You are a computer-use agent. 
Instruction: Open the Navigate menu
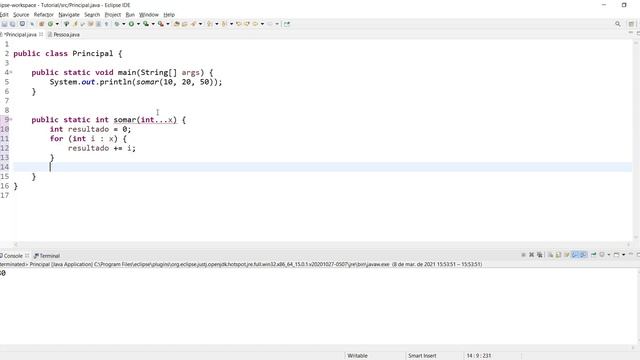[x=69, y=14]
